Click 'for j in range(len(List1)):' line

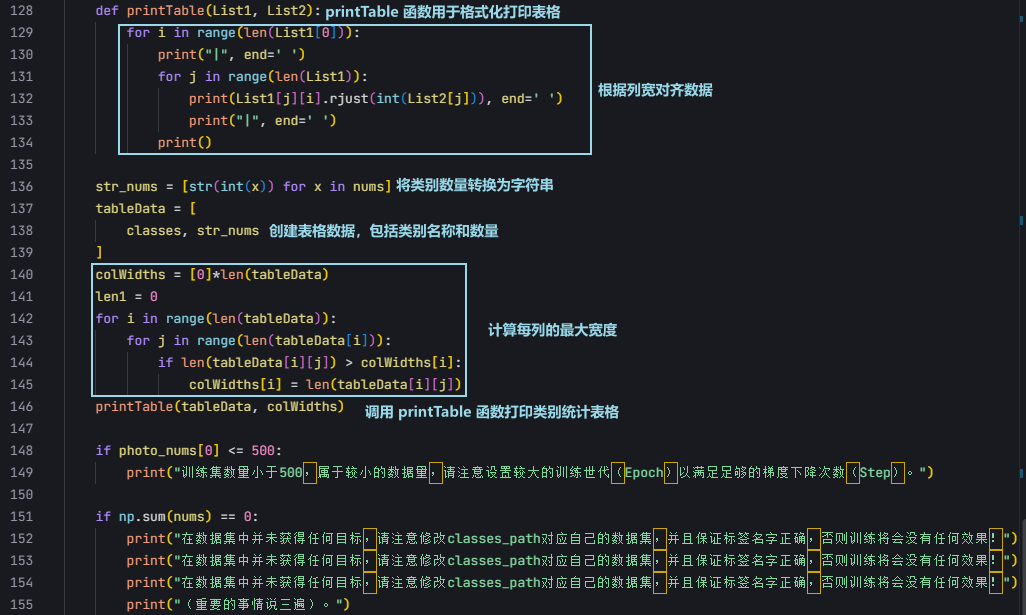[x=262, y=77]
